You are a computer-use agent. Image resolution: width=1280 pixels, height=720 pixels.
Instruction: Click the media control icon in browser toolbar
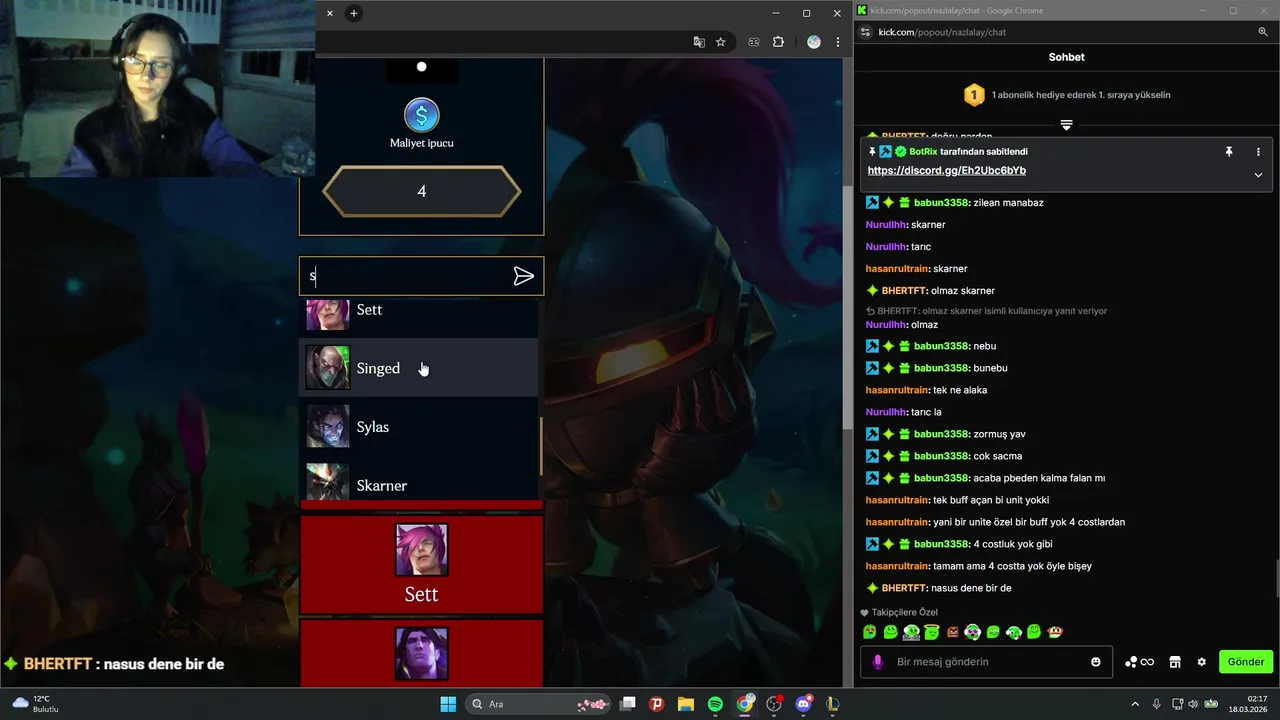[x=754, y=42]
